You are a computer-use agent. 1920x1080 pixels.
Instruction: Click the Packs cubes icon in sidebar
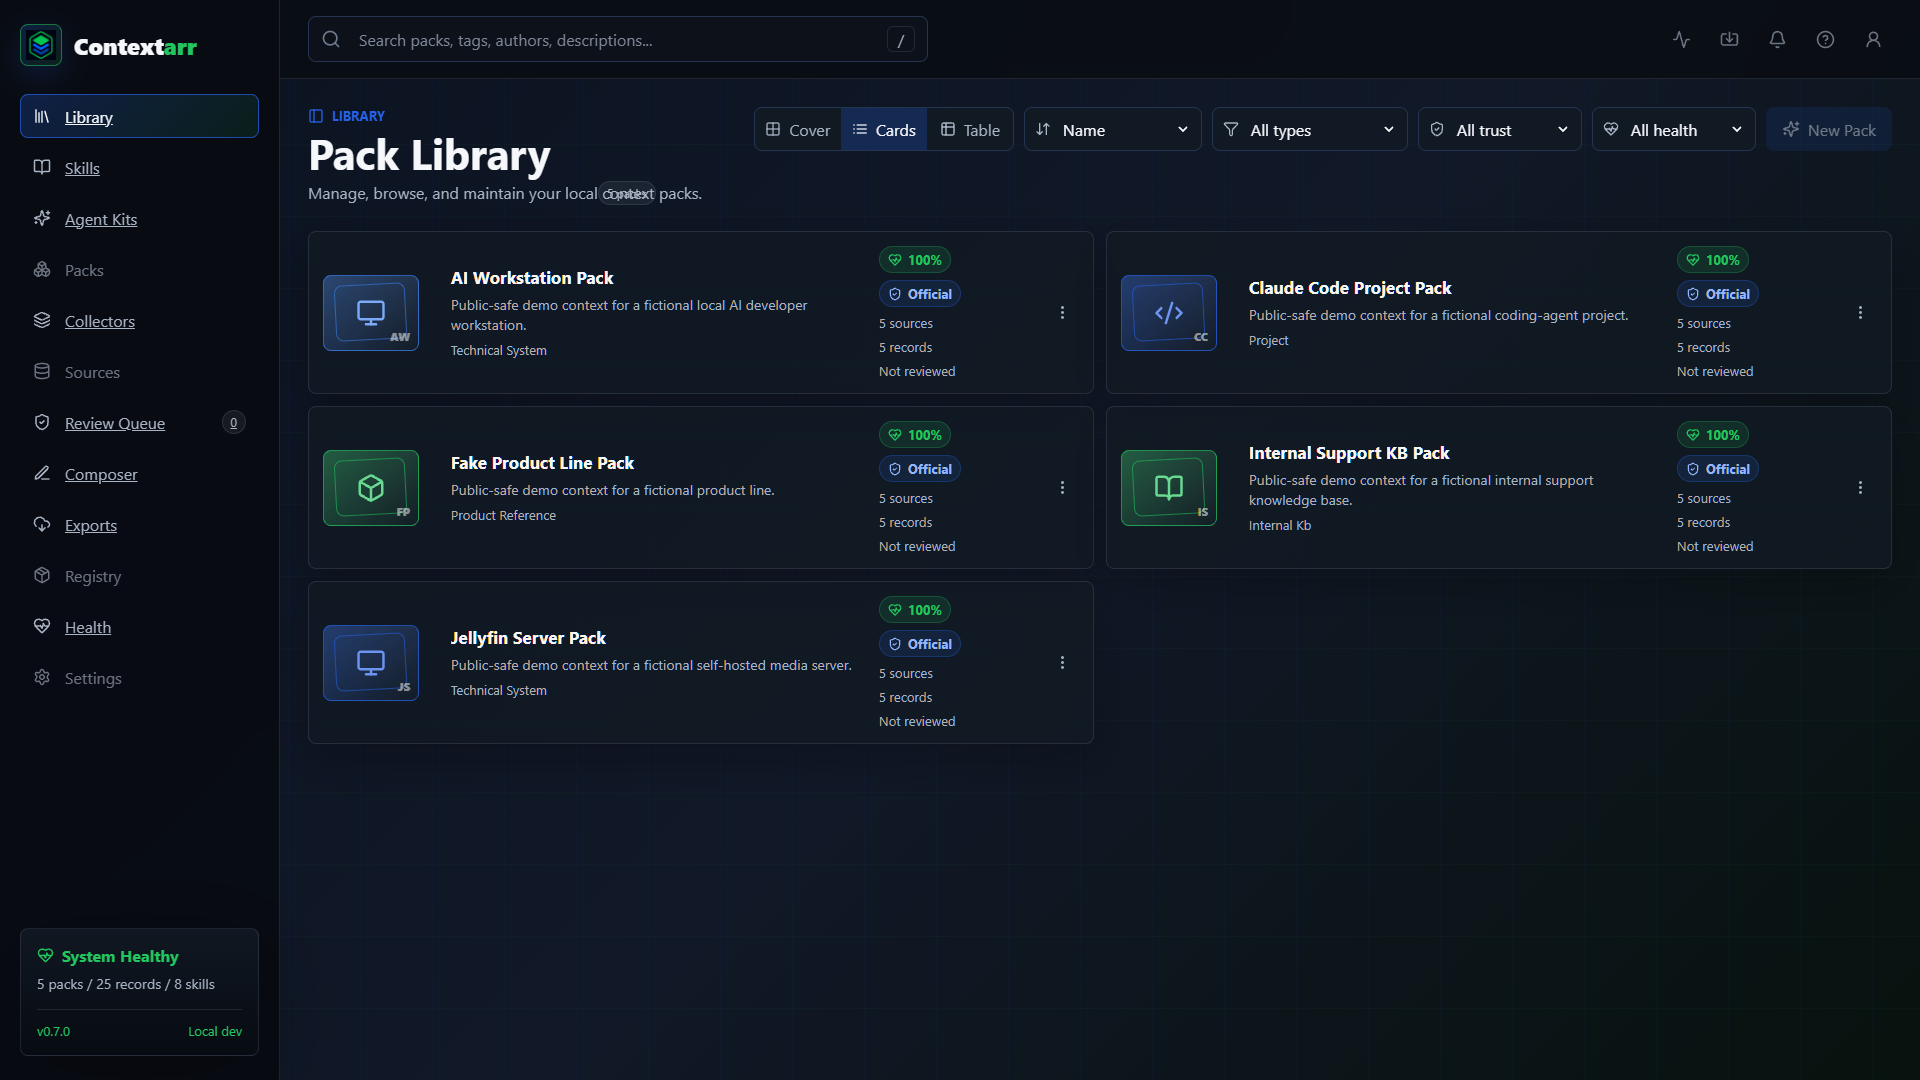[x=42, y=269]
